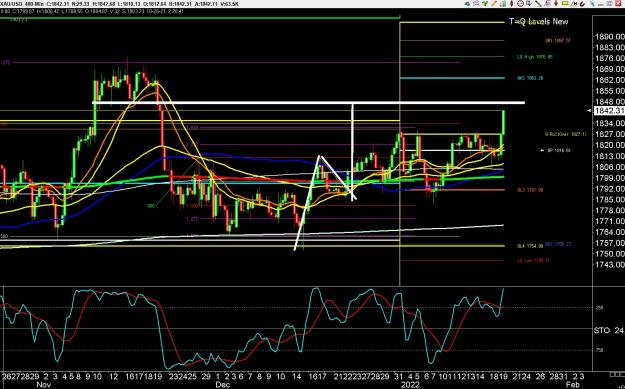Click the icon just left of the magnet
Screen dimensions: 625x389
click(x=574, y=4)
